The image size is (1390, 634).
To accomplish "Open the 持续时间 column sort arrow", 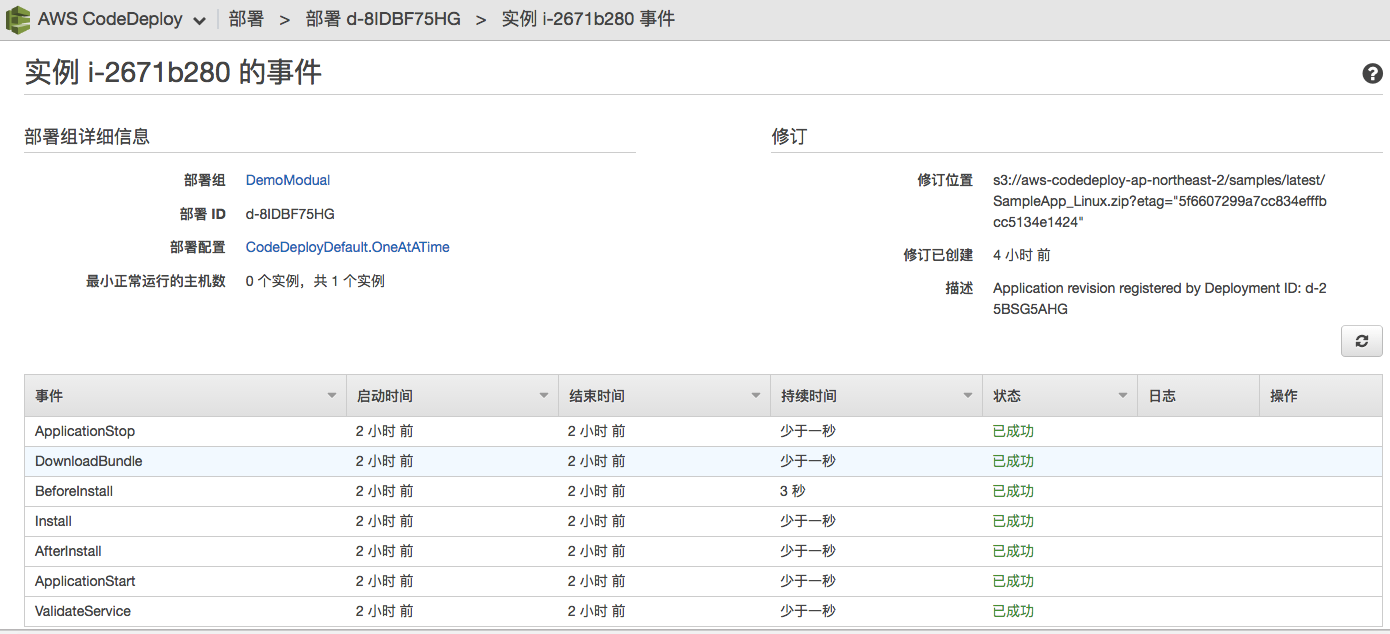I will pyautogui.click(x=968, y=396).
